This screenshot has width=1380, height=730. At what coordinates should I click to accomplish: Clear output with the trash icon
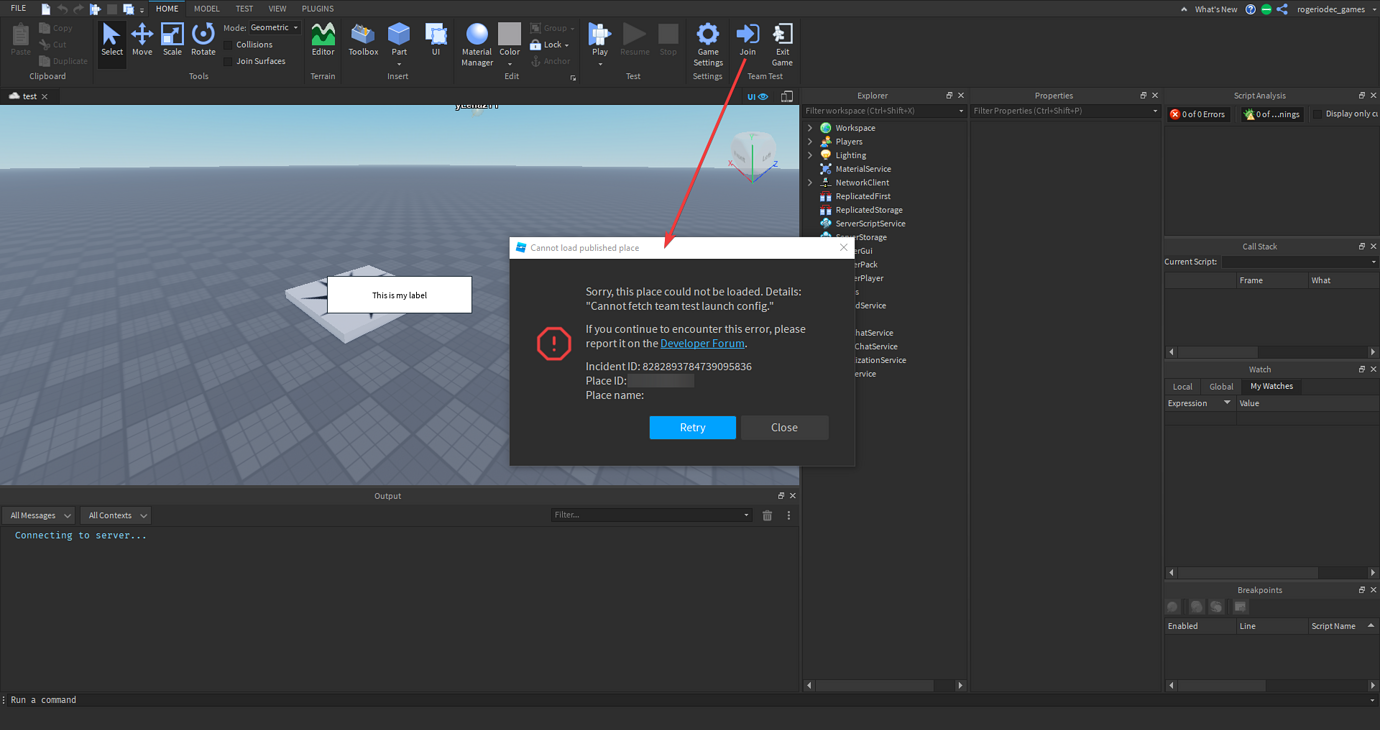(767, 515)
